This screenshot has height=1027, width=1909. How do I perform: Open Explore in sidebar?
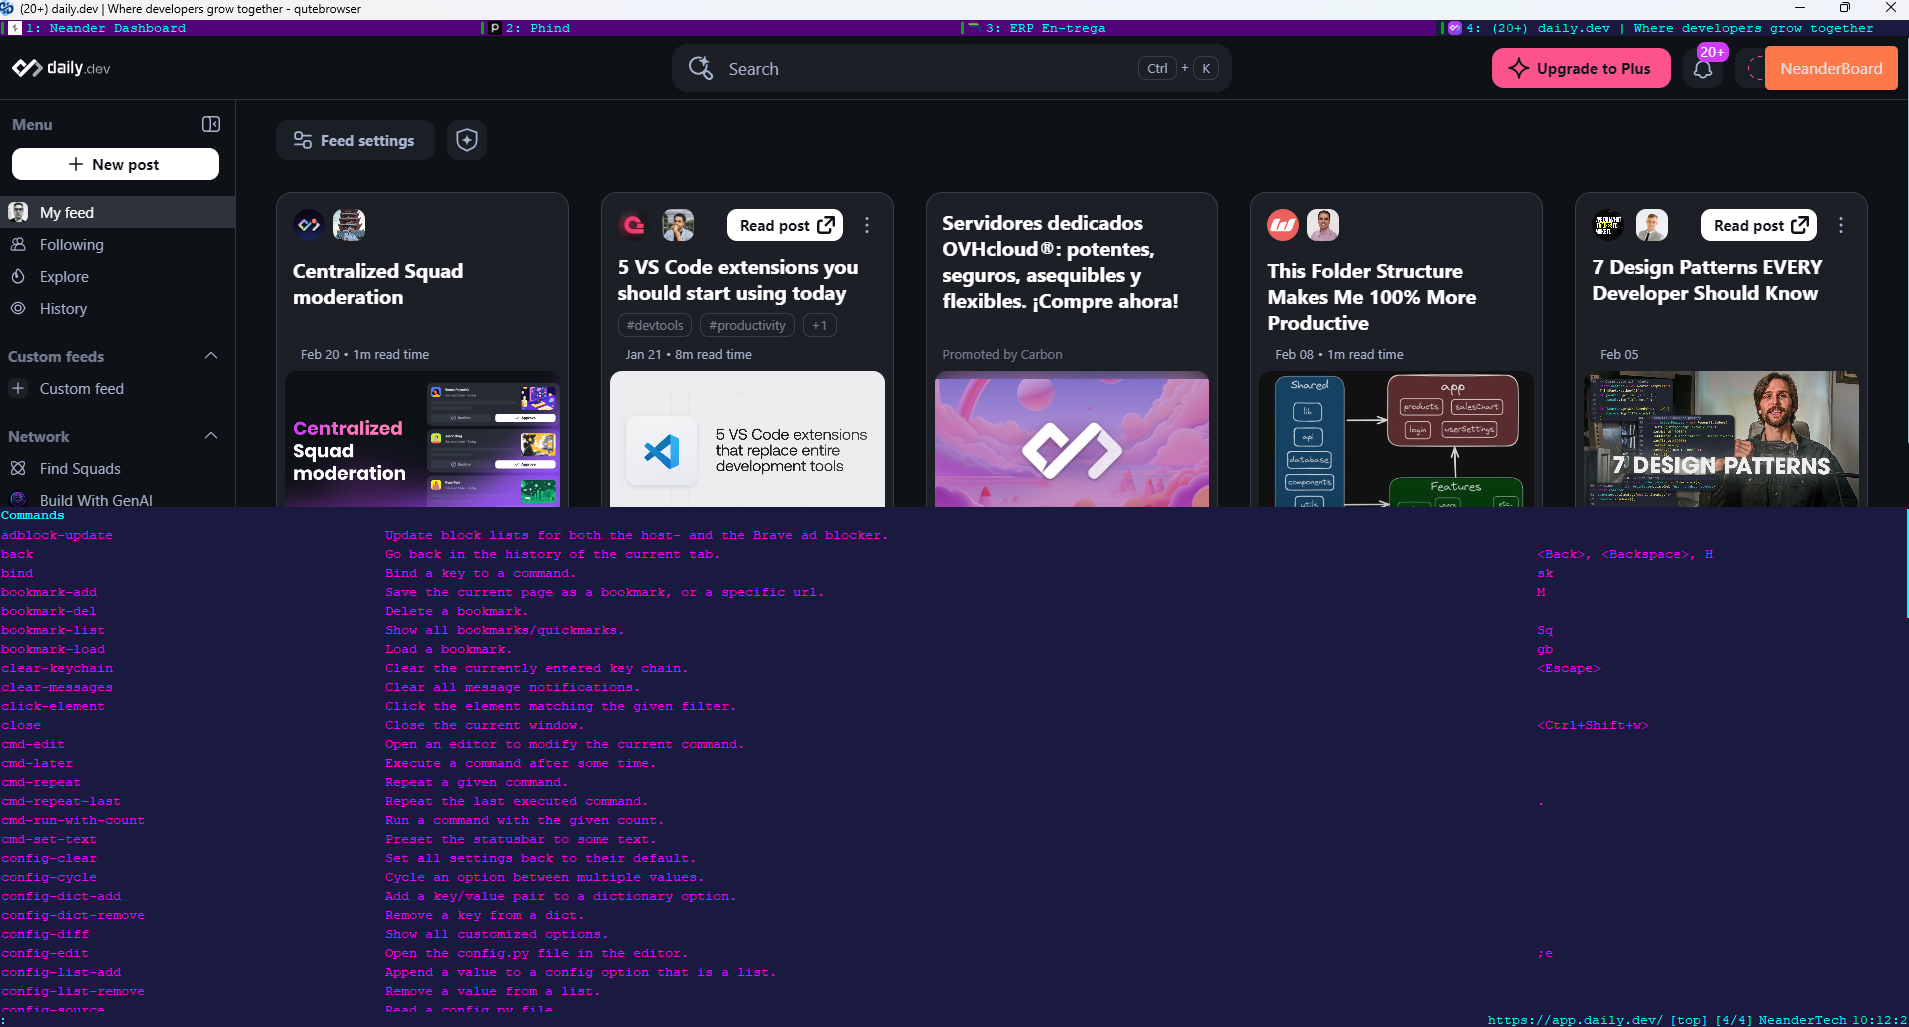pos(117,276)
